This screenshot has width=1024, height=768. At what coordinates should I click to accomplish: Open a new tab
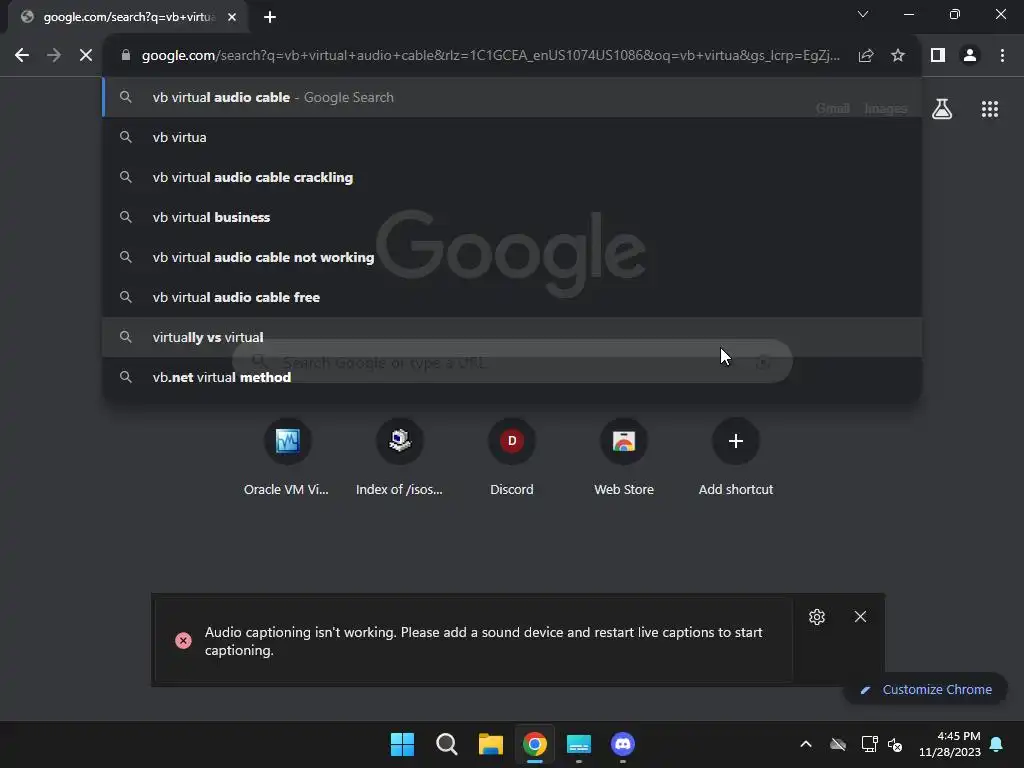pyautogui.click(x=270, y=17)
